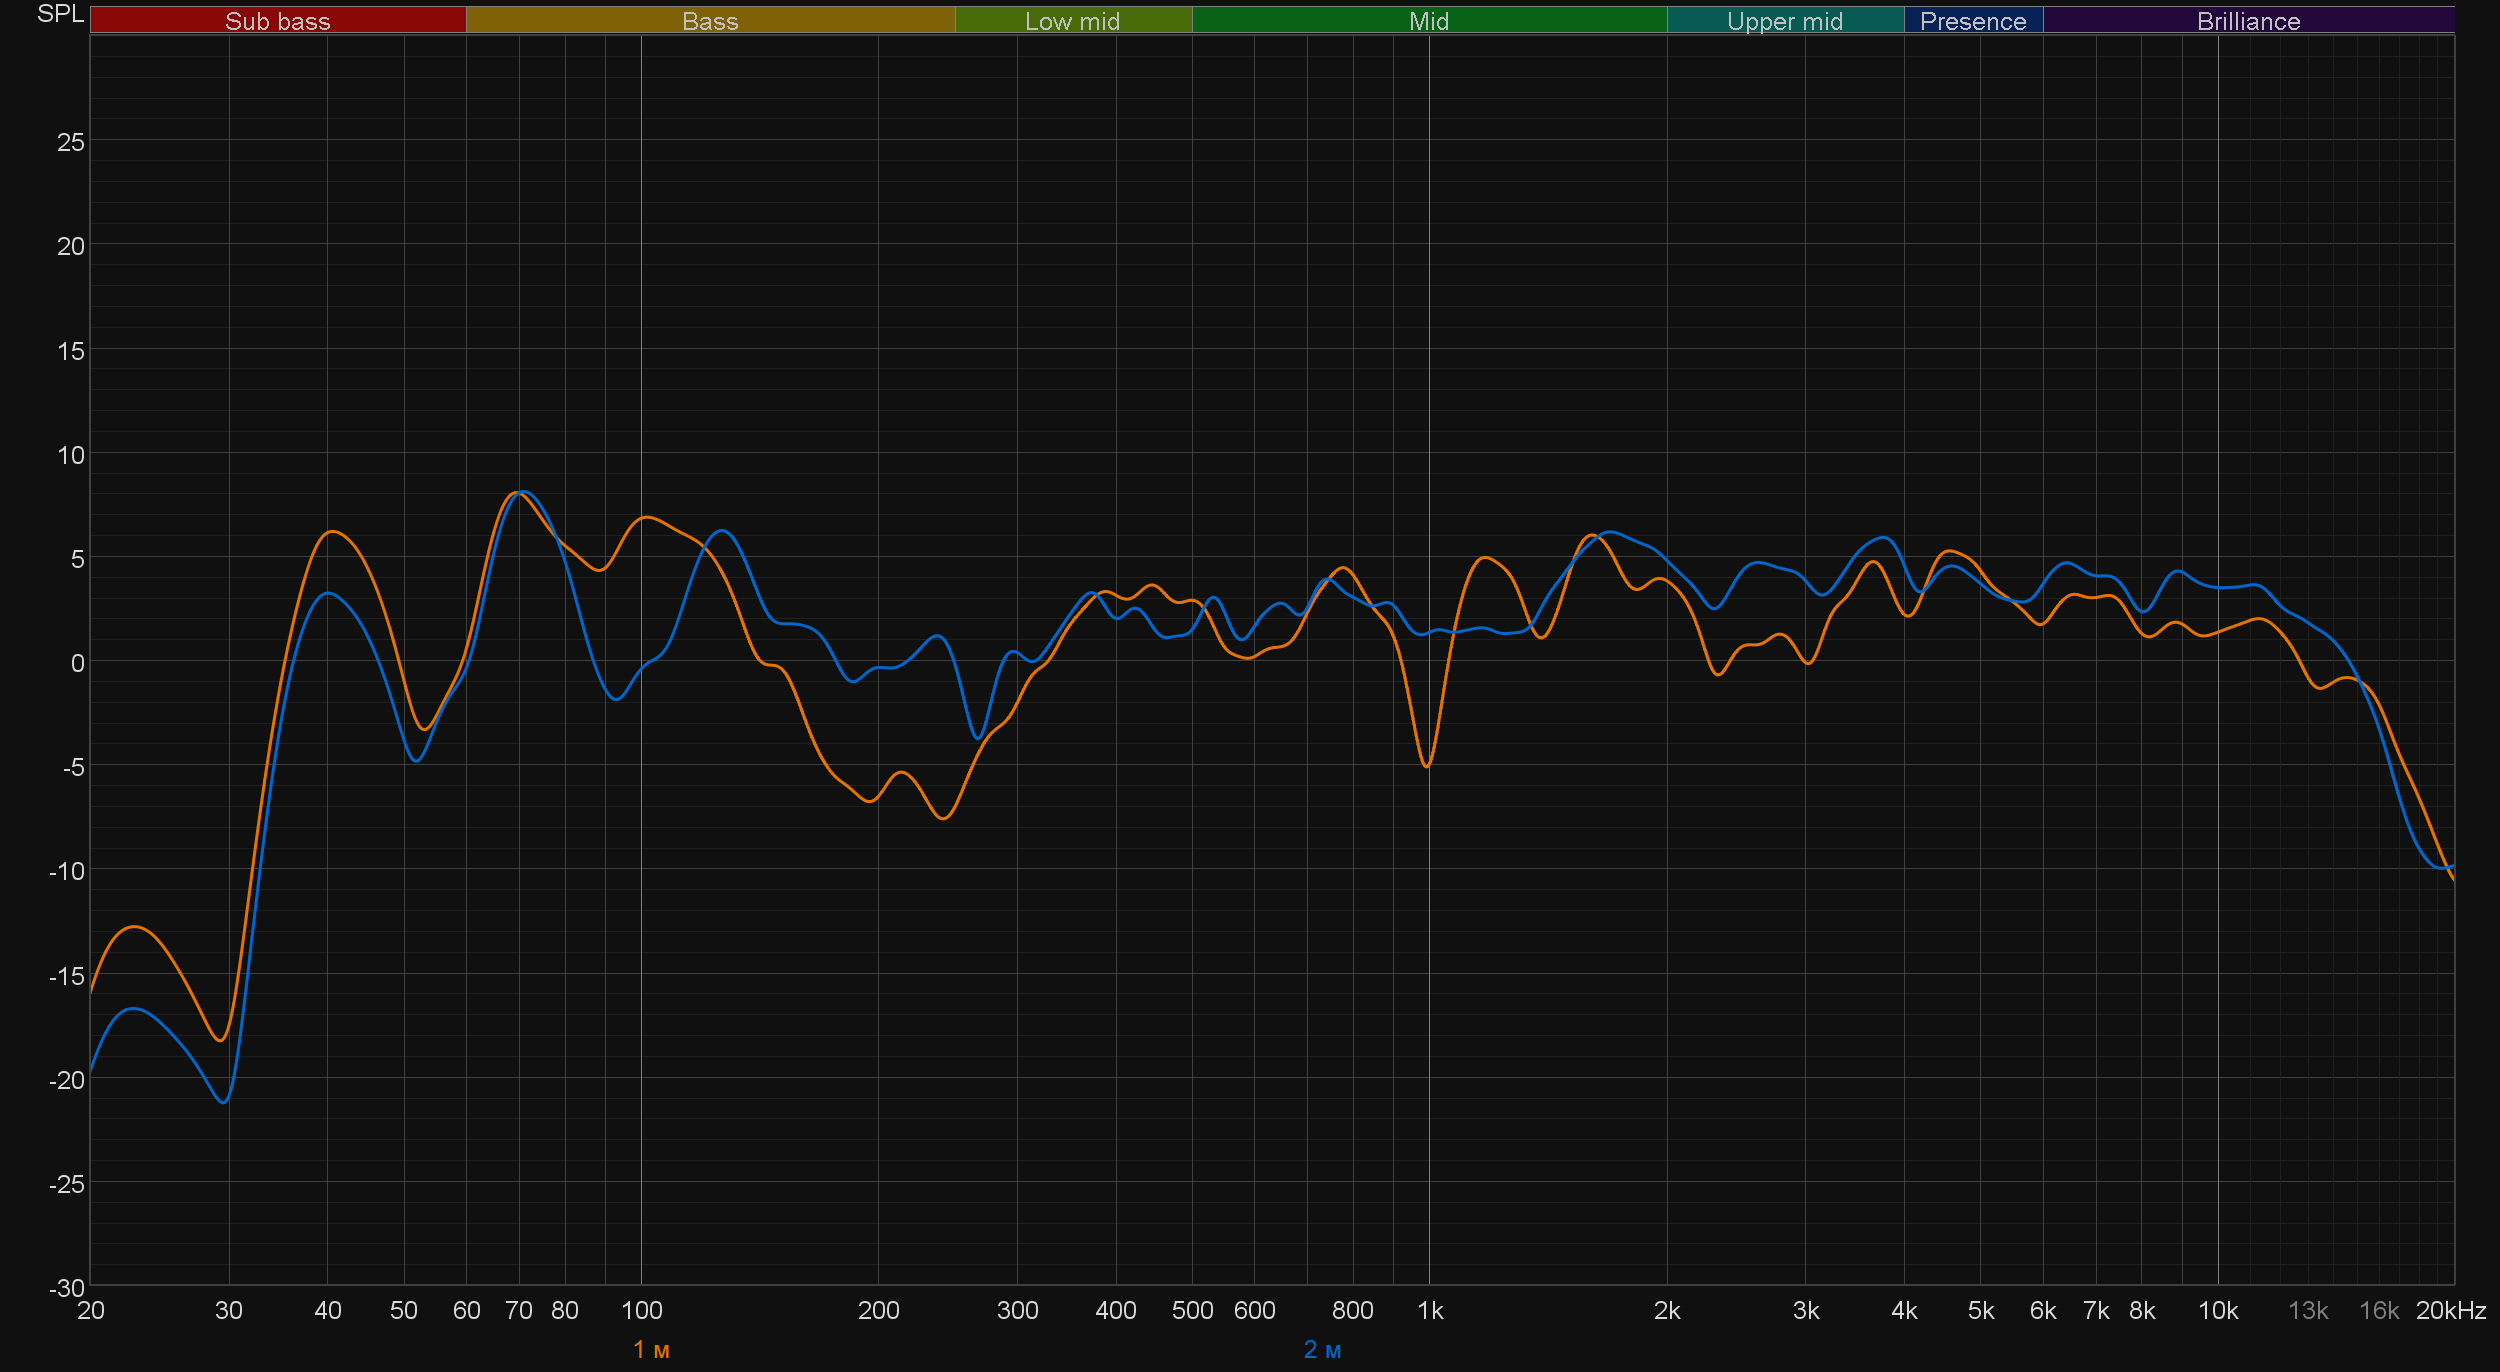Viewport: 2500px width, 1372px height.
Task: Click the 0 dB level label
Action: coord(77,663)
